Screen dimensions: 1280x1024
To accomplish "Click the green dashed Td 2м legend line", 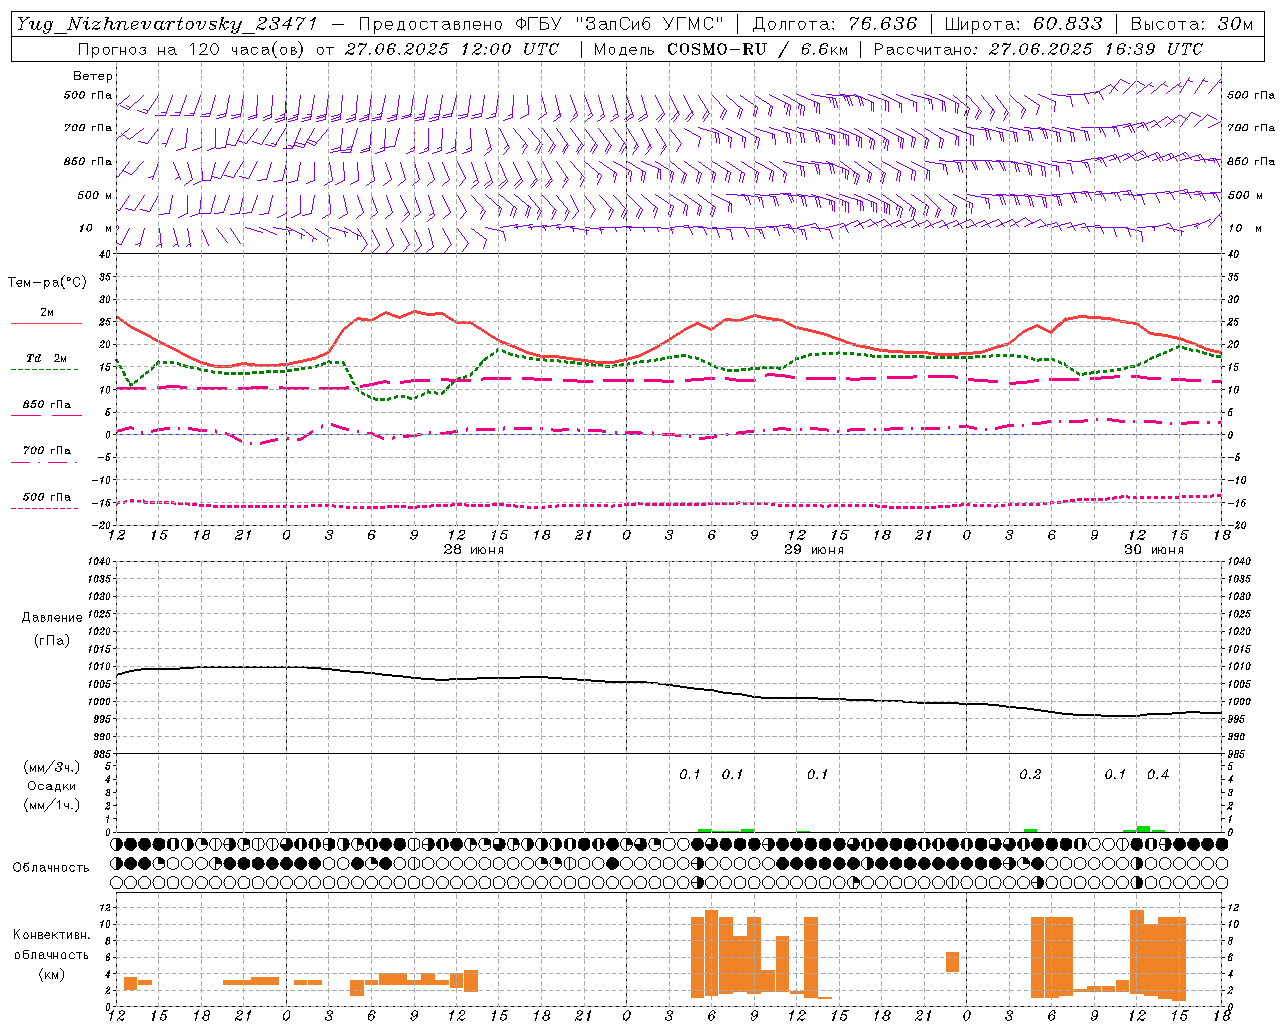I will (x=44, y=369).
